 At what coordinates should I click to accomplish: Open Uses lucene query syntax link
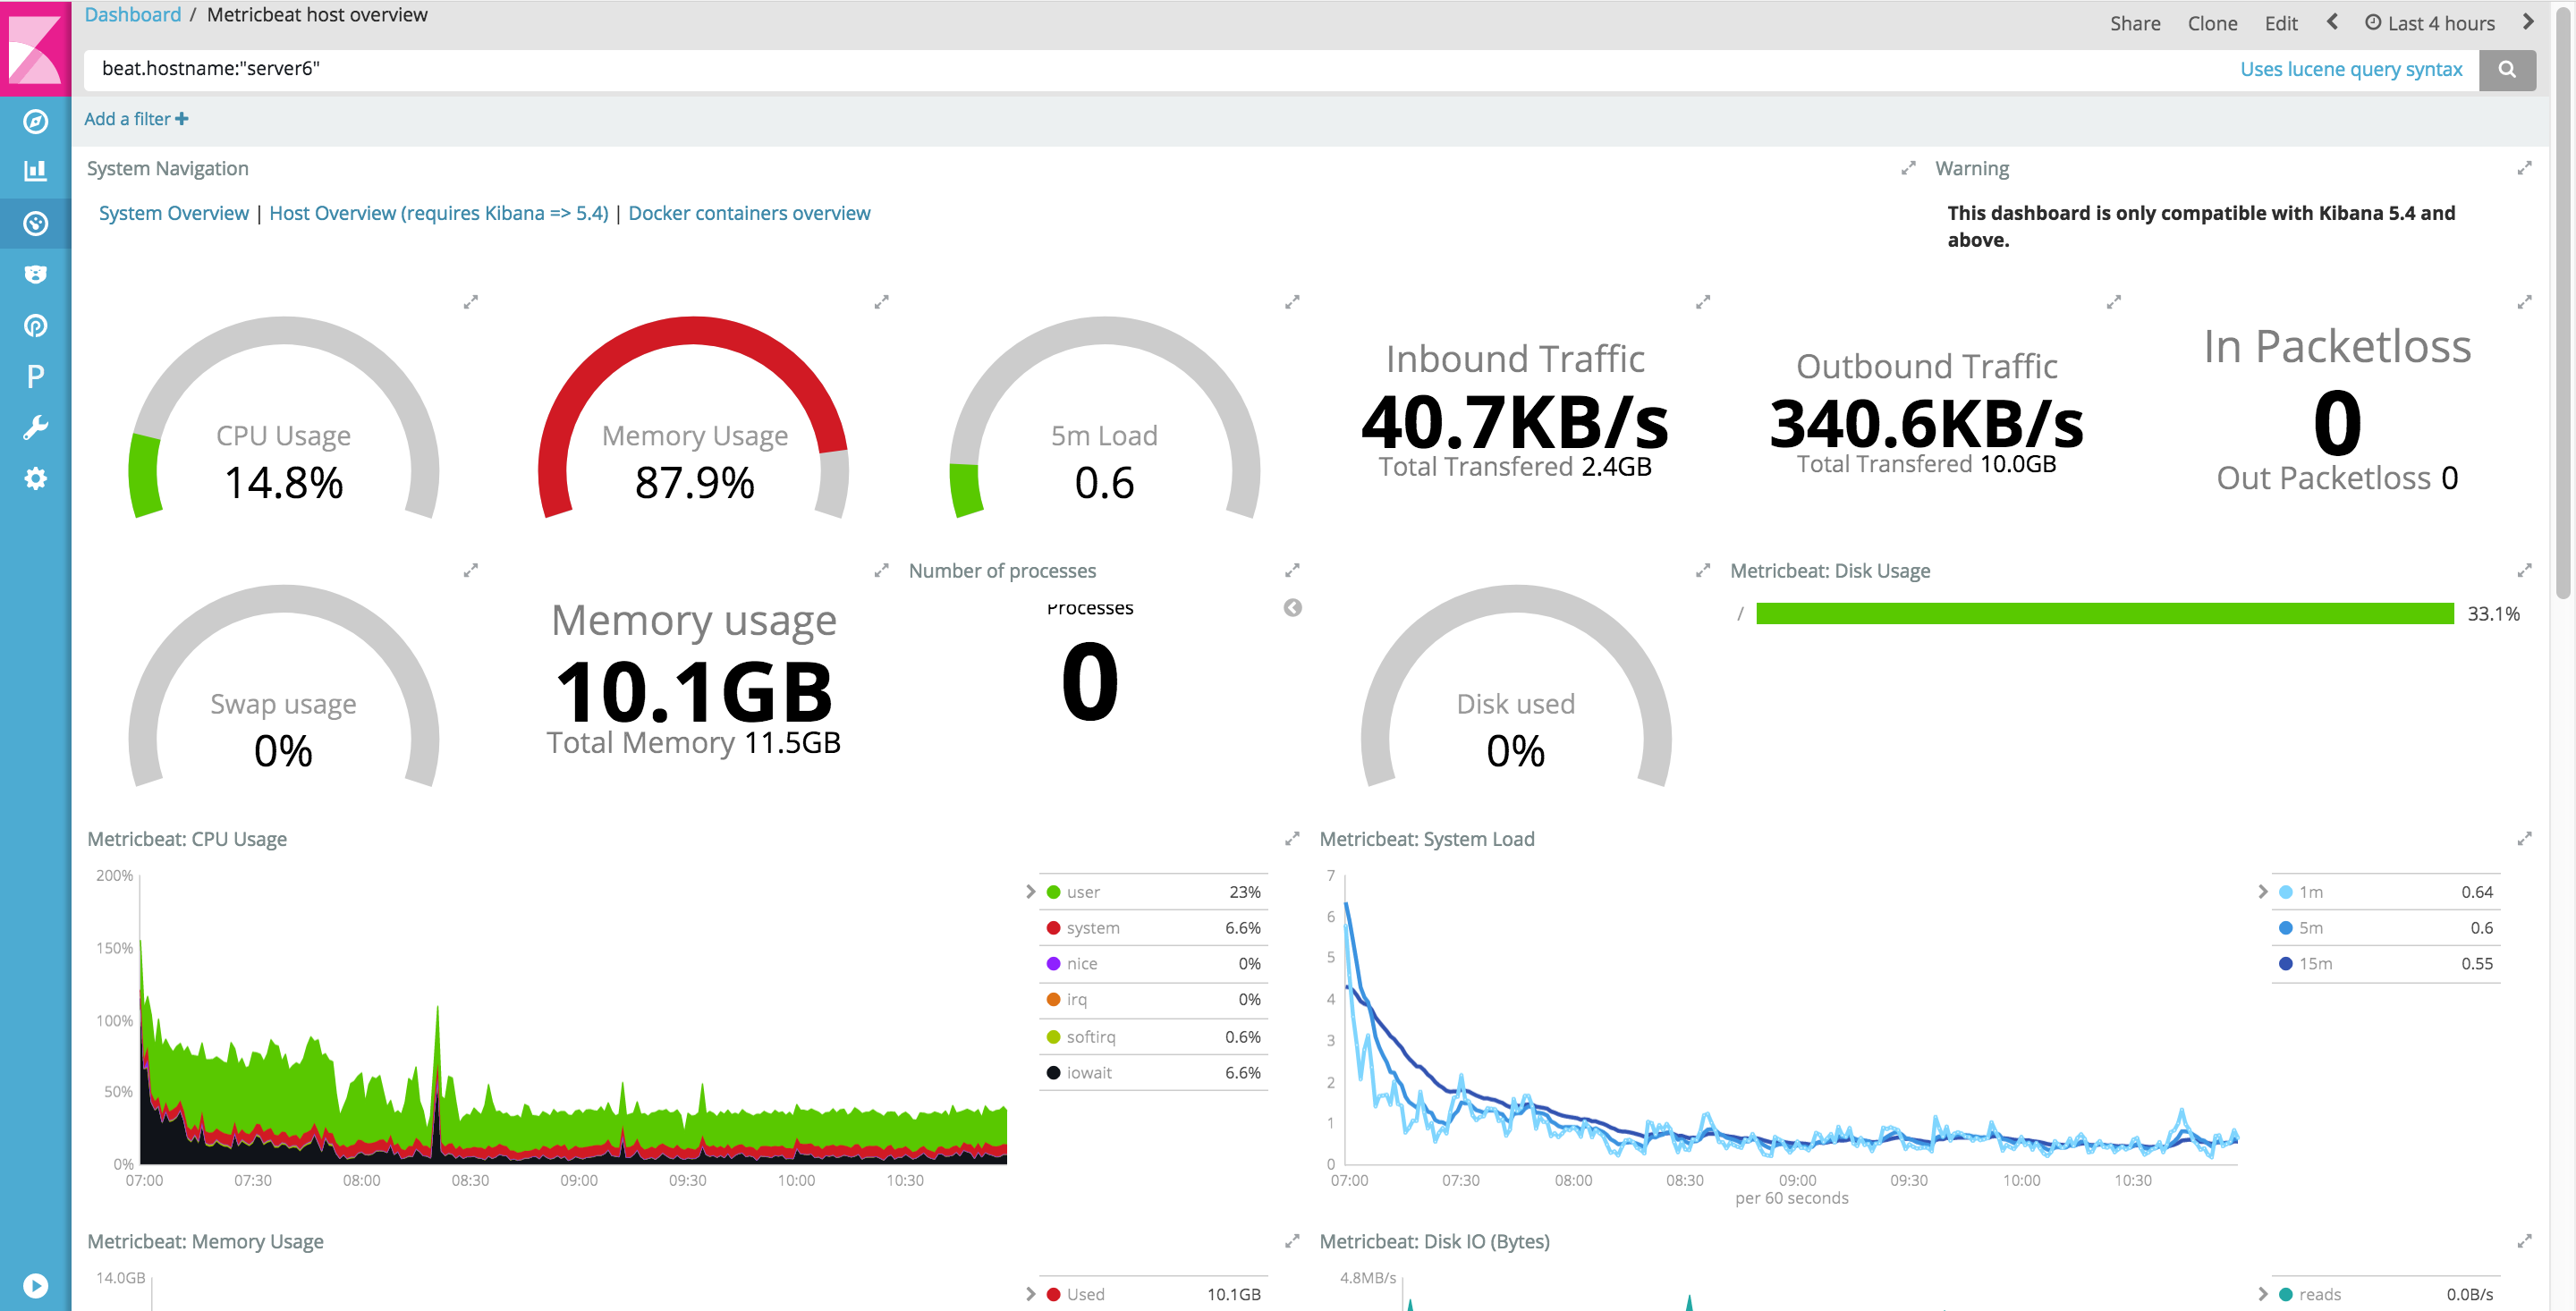[x=2351, y=69]
